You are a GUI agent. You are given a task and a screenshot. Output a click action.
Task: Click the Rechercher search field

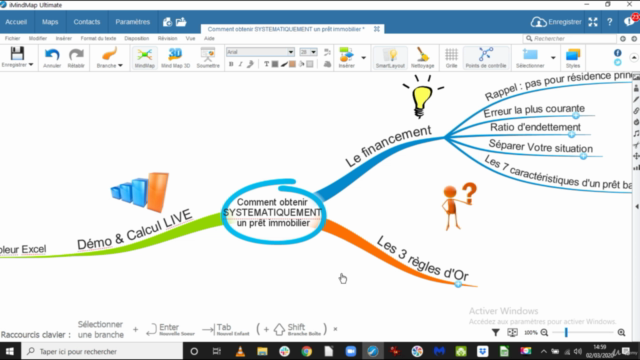(570, 38)
